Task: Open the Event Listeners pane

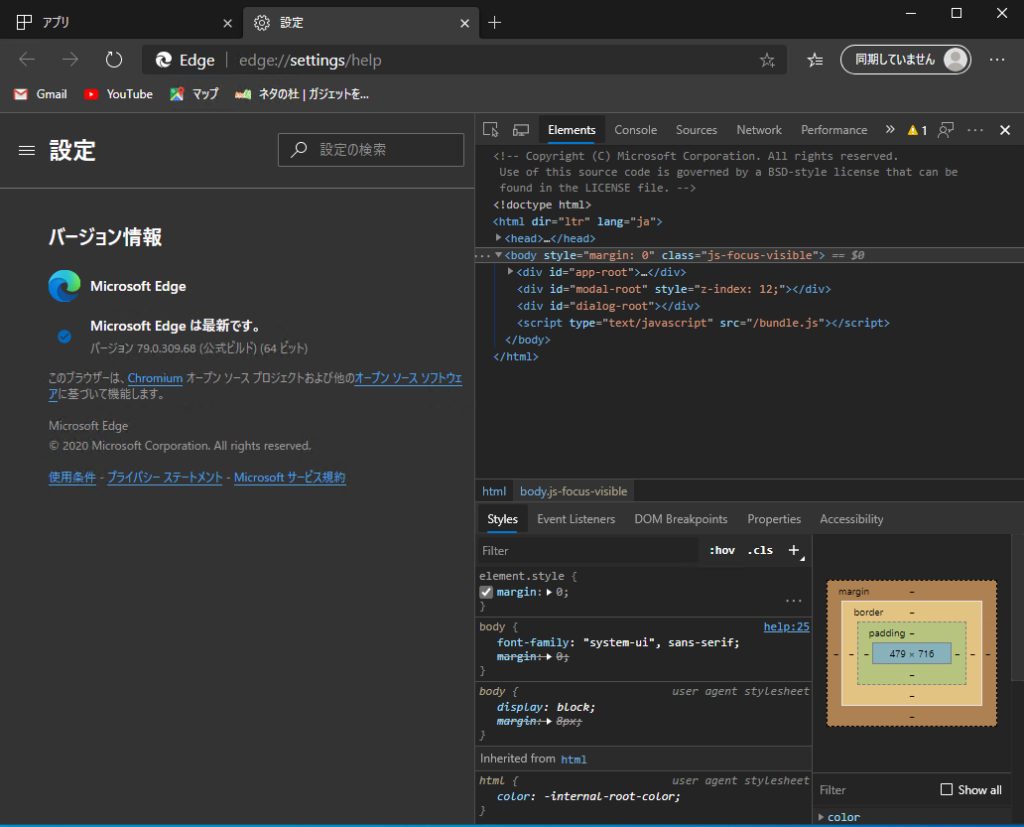Action: coord(576,519)
